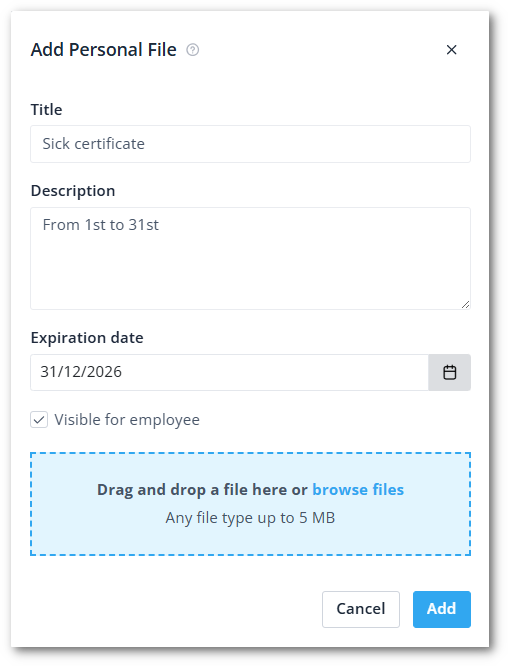Click the Title input field
The image size is (508, 666).
click(x=250, y=144)
